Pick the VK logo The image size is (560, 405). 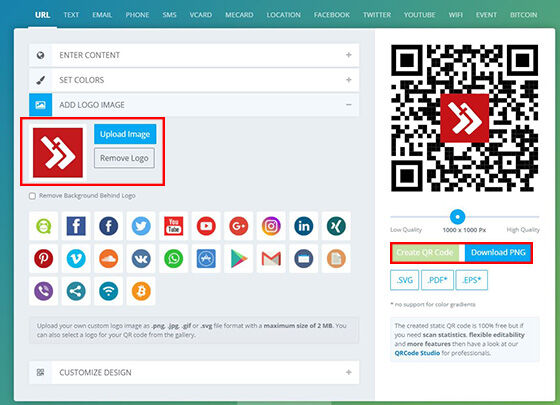[x=141, y=259]
